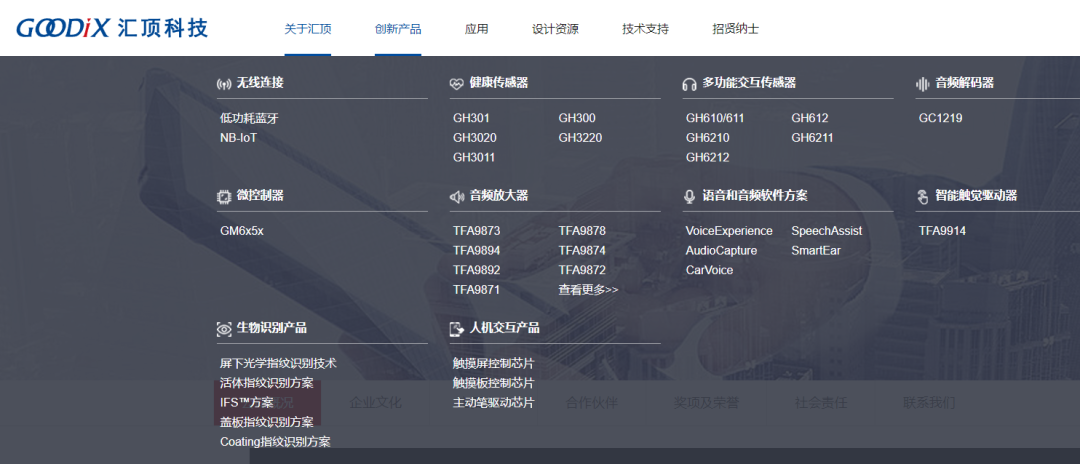This screenshot has width=1080, height=464.
Task: Open TFA9878 amplifier
Action: [x=582, y=231]
